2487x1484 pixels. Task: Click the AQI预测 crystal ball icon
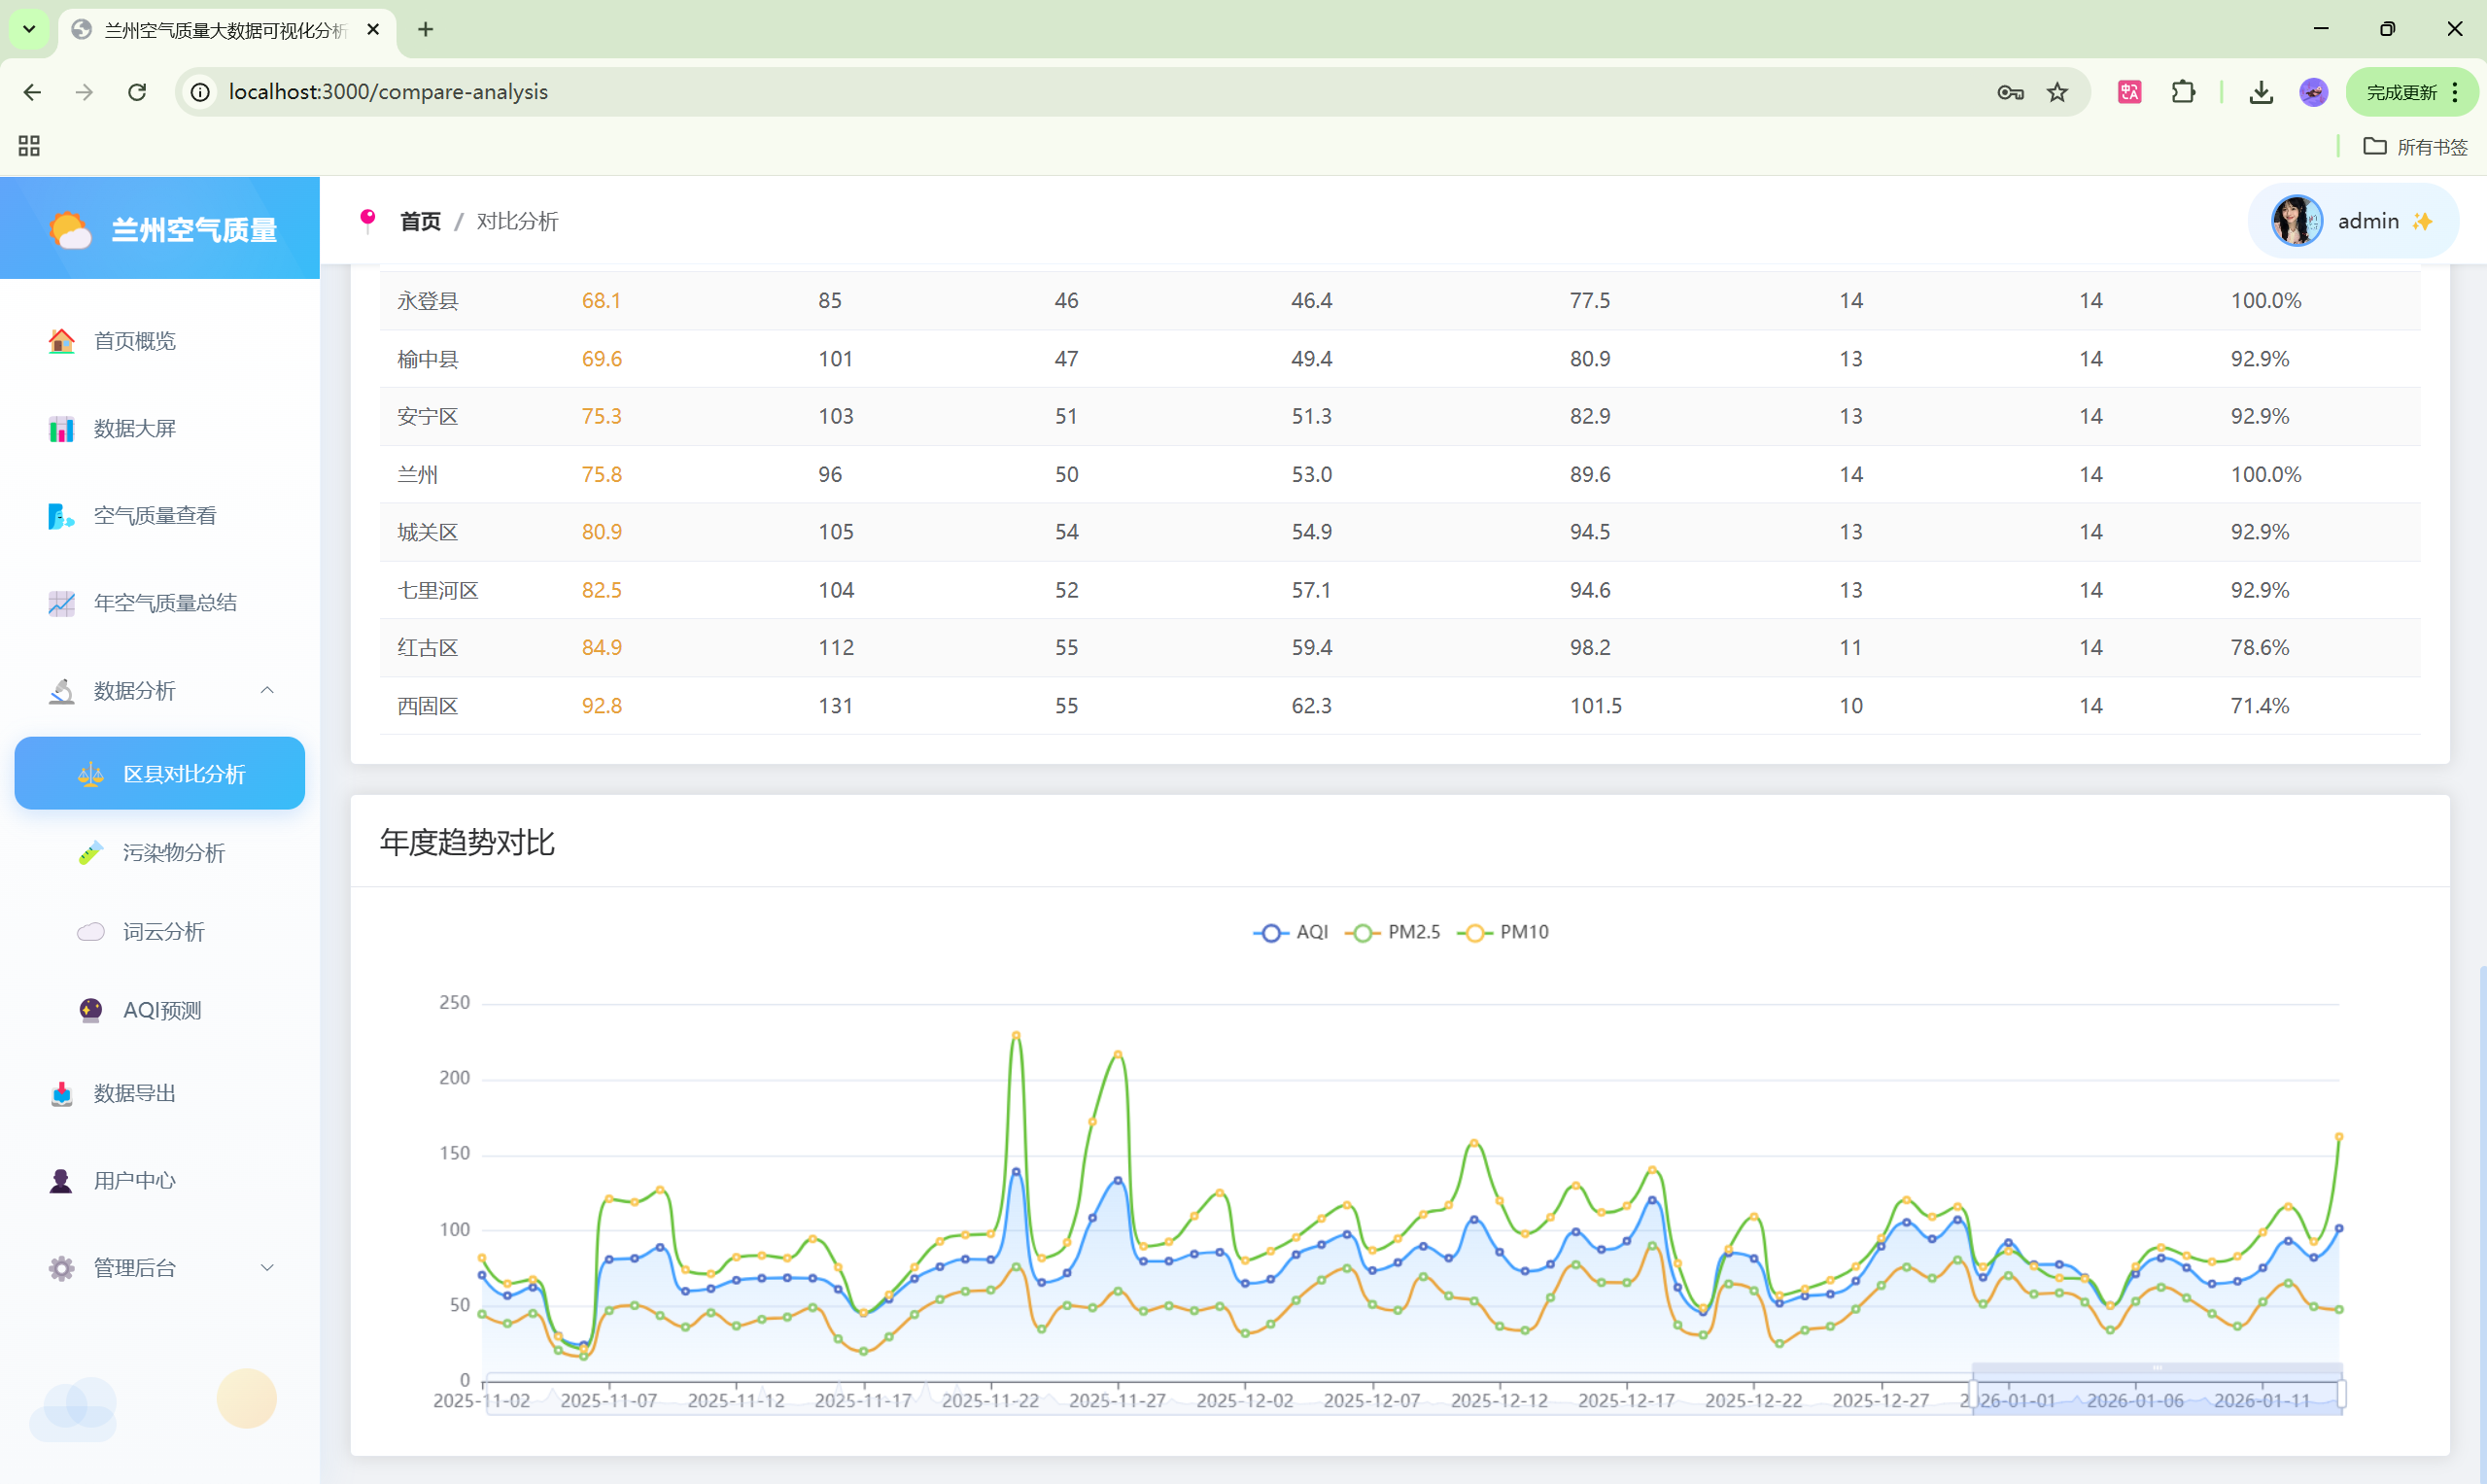pos(90,1010)
